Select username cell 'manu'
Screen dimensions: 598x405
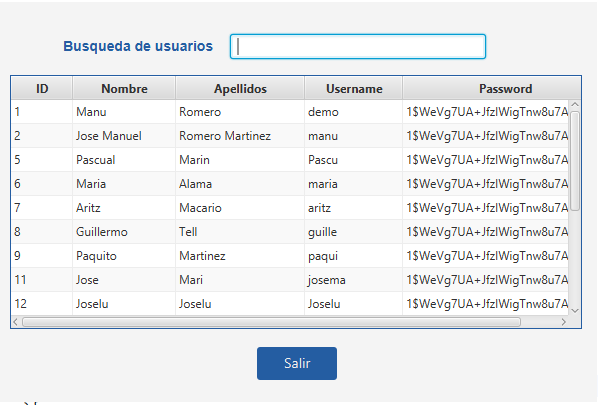click(x=354, y=136)
